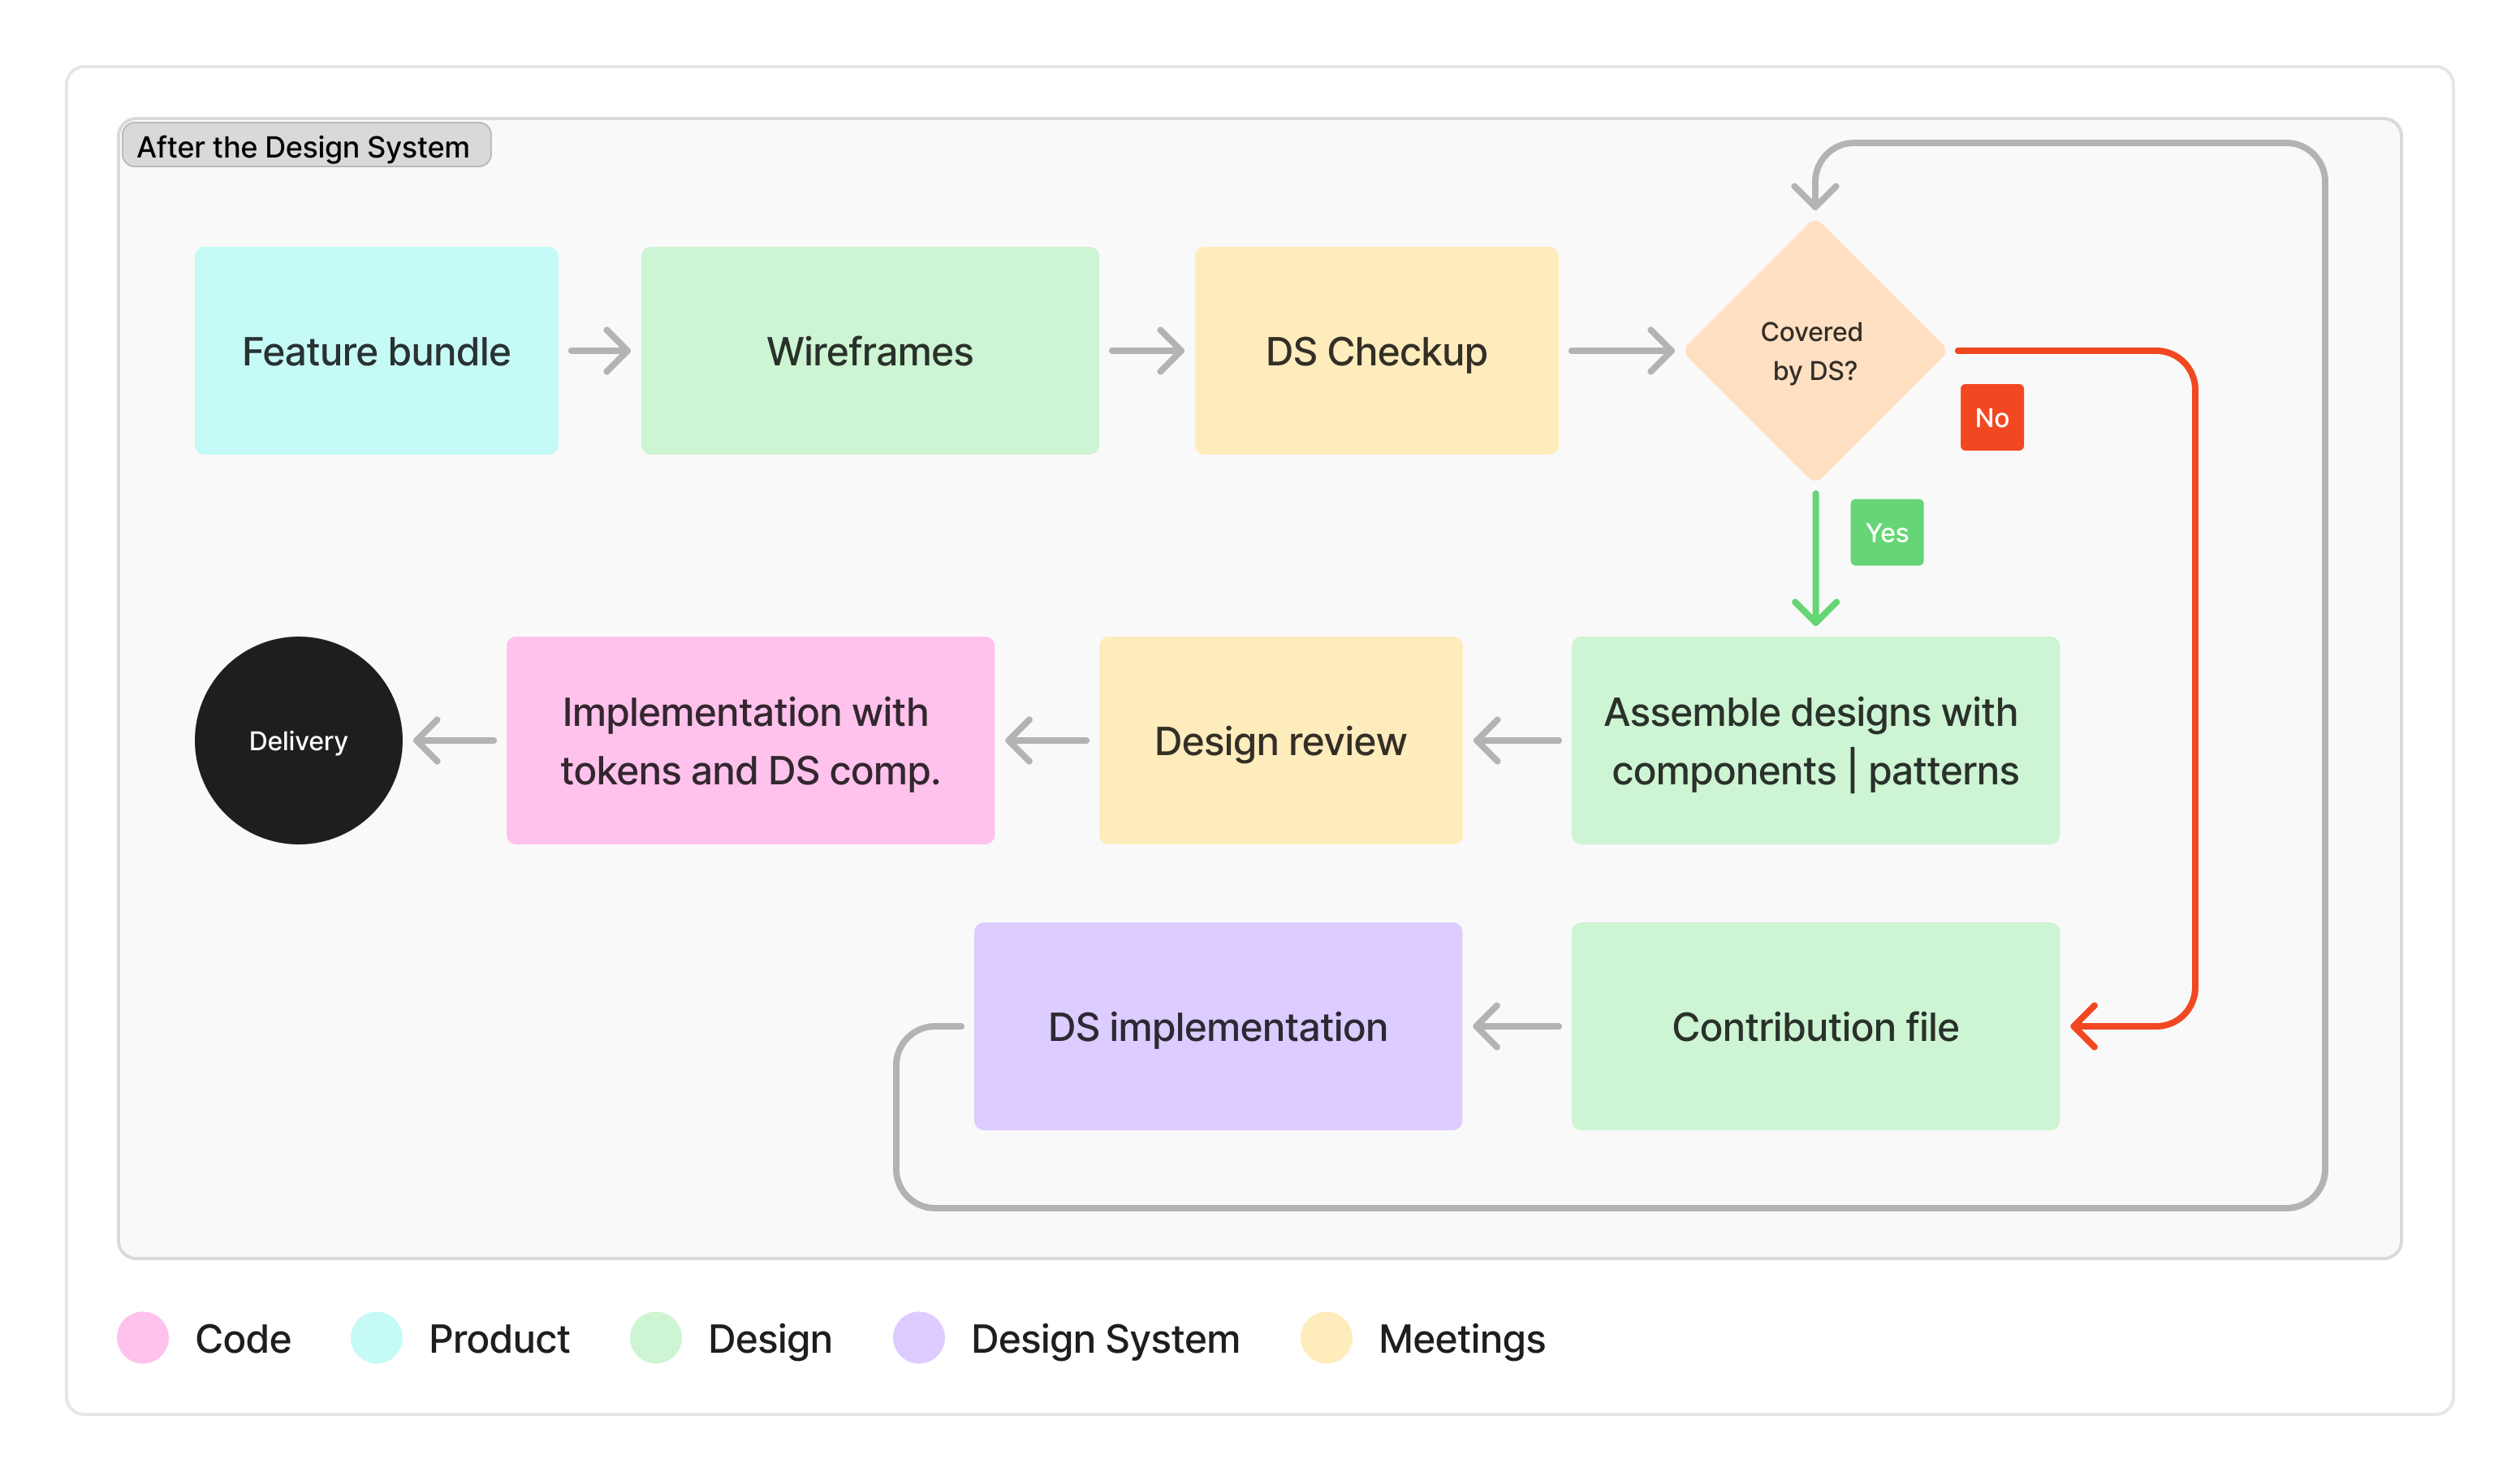Viewport: 2520px width, 1481px height.
Task: Click the black Delivery circle
Action: [298, 740]
